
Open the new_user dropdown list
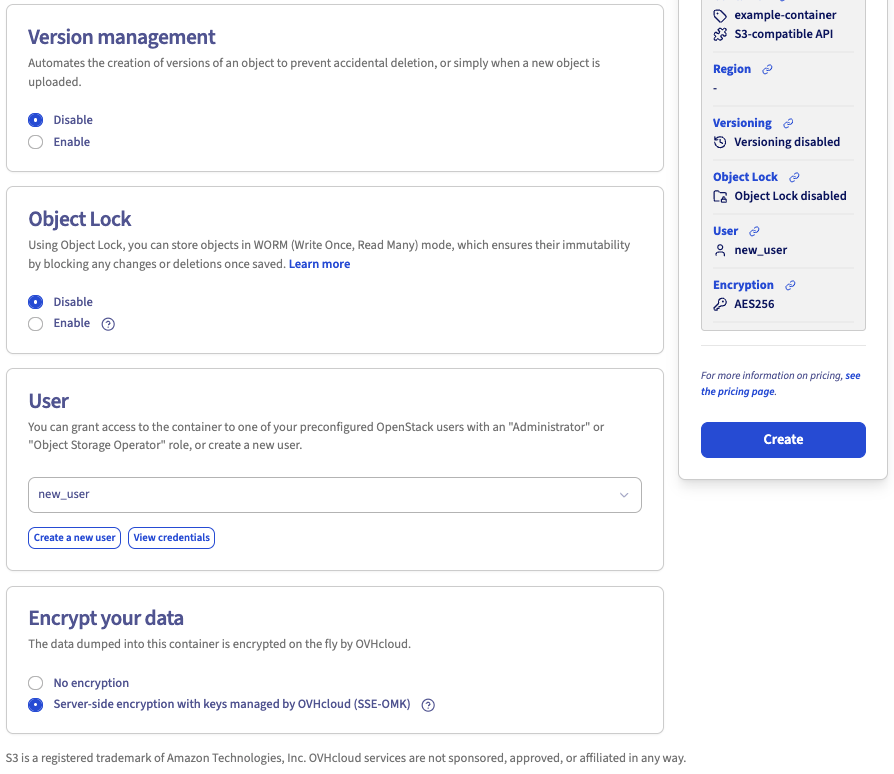click(x=335, y=495)
